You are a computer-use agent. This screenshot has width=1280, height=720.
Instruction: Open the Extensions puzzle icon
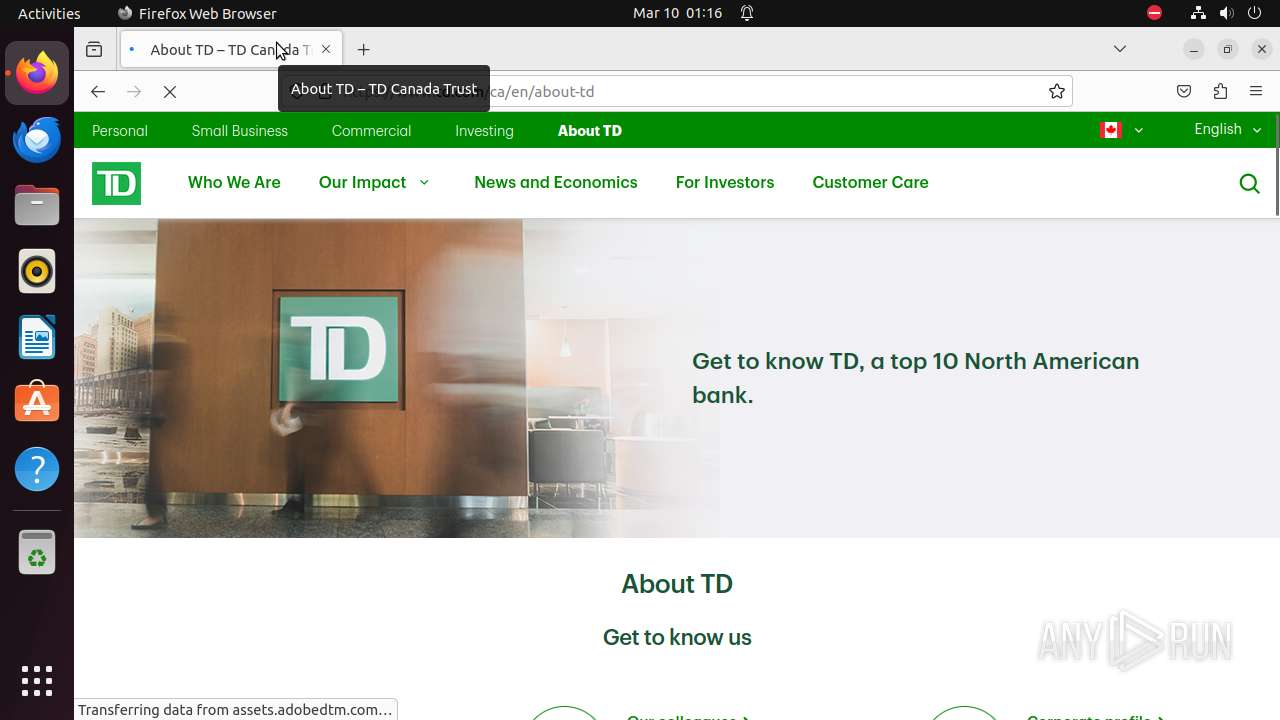click(x=1220, y=91)
